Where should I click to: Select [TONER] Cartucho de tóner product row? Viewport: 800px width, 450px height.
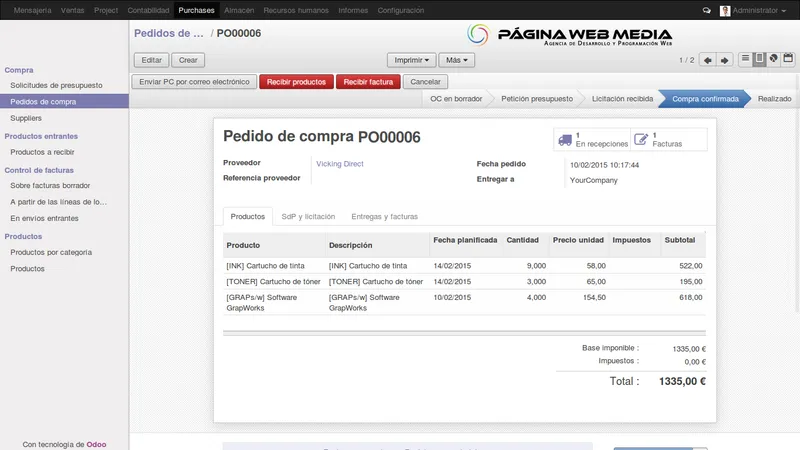coord(464,282)
